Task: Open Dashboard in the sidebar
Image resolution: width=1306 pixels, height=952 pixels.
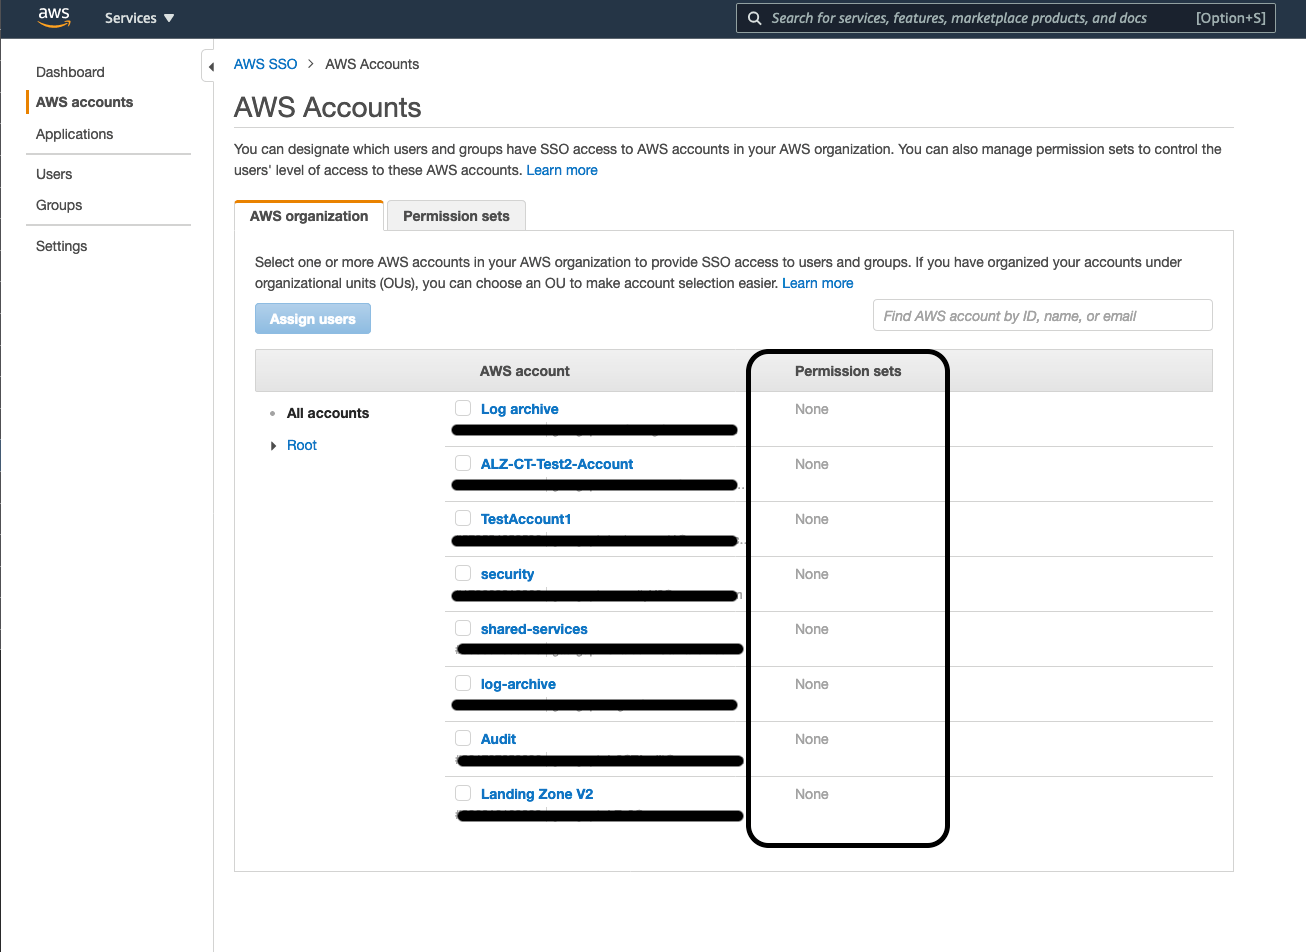Action: tap(70, 72)
